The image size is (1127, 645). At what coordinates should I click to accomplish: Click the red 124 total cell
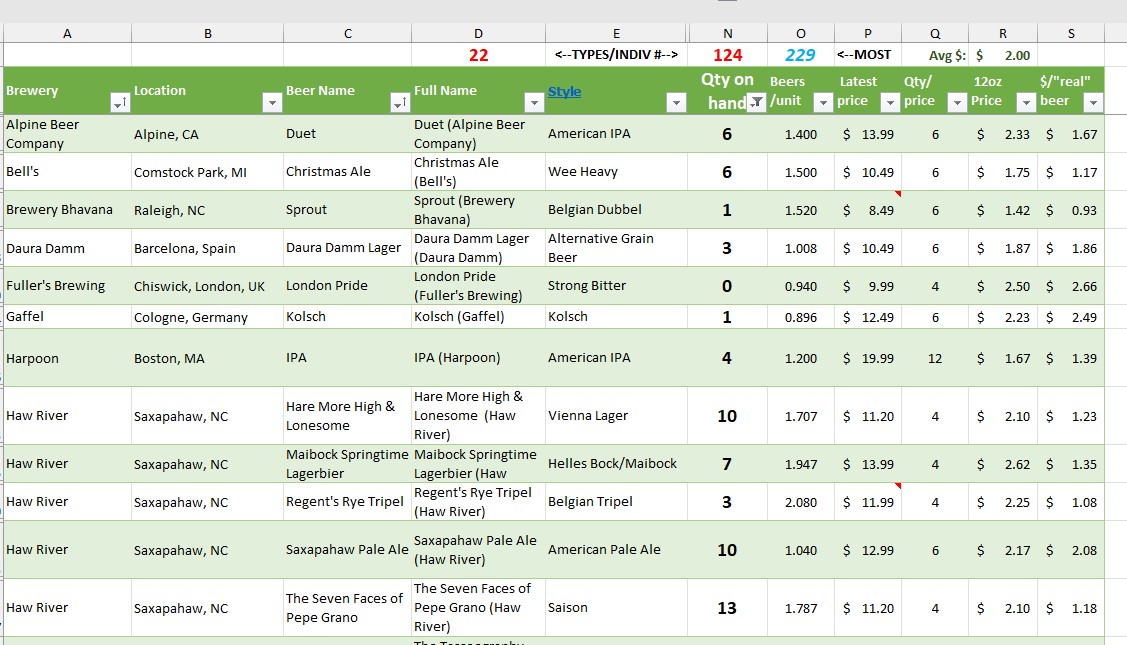point(727,55)
